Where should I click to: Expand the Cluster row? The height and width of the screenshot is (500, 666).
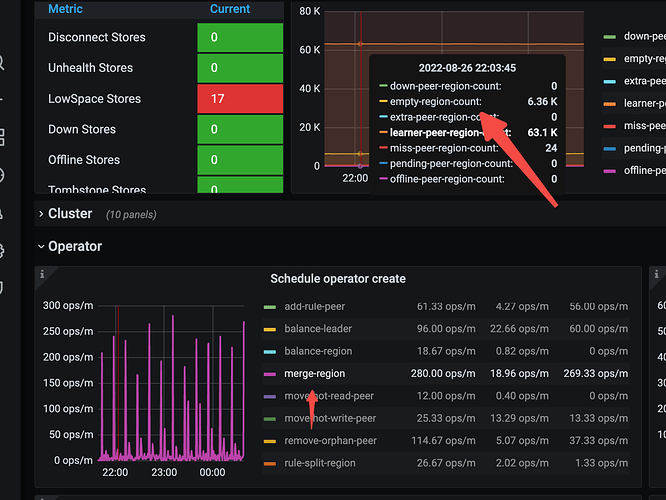(x=70, y=214)
